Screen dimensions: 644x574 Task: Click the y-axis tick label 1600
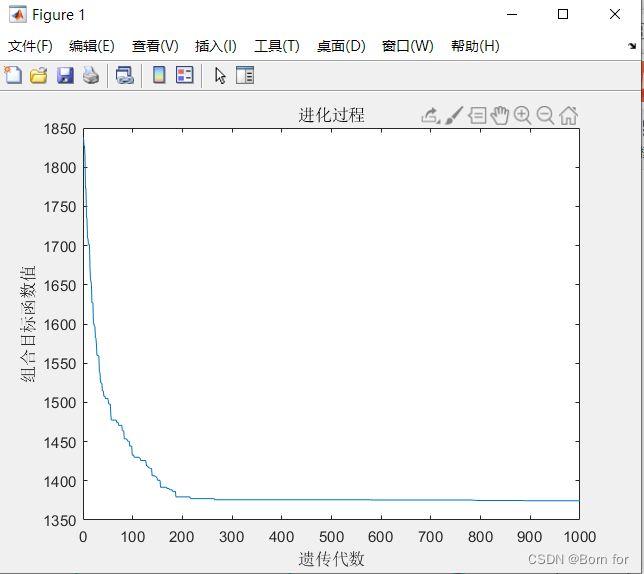(x=60, y=325)
